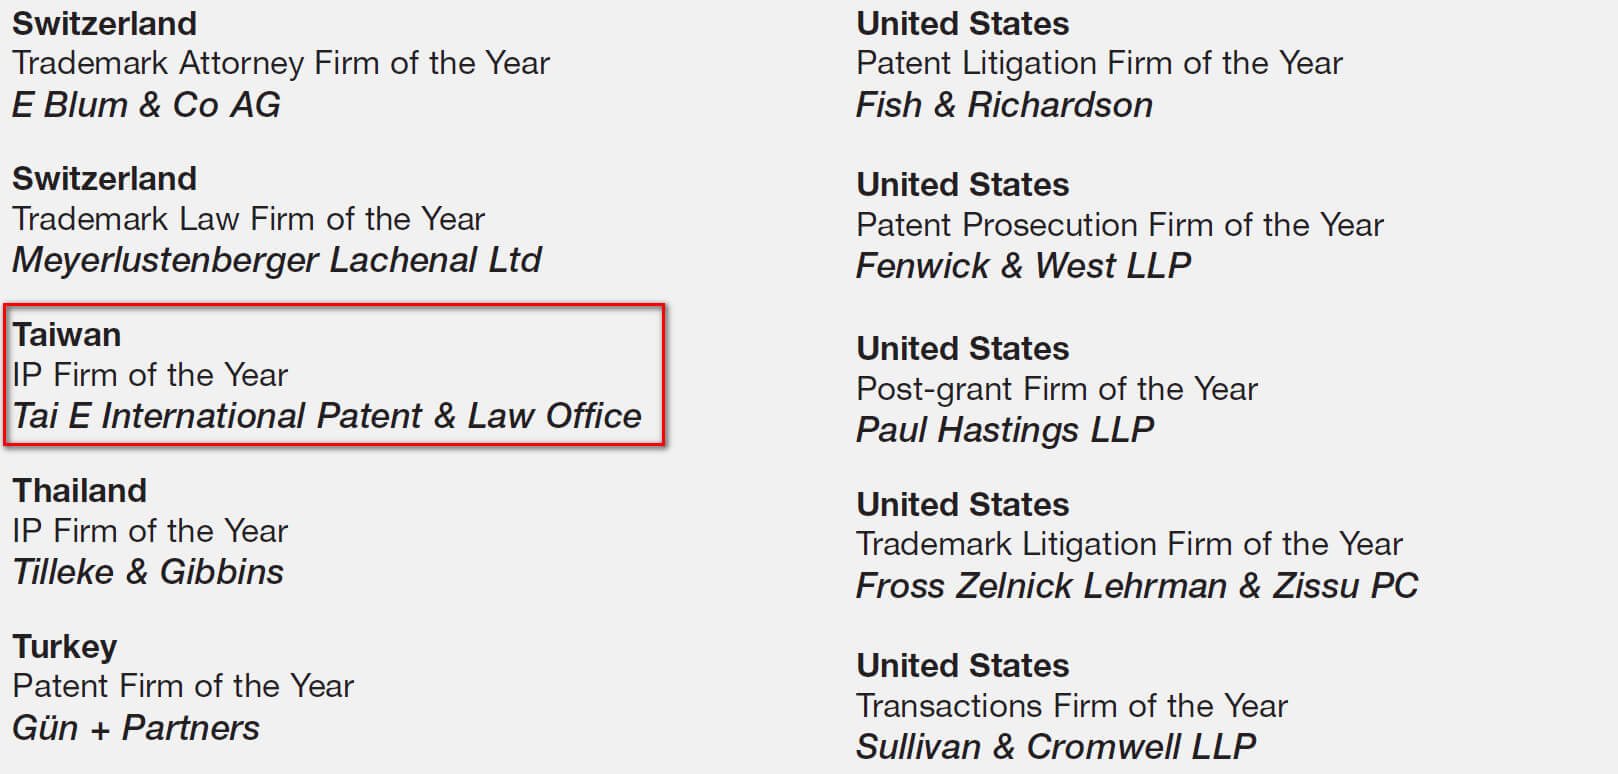
Task: Click the Turkey country heading
Action: [65, 647]
